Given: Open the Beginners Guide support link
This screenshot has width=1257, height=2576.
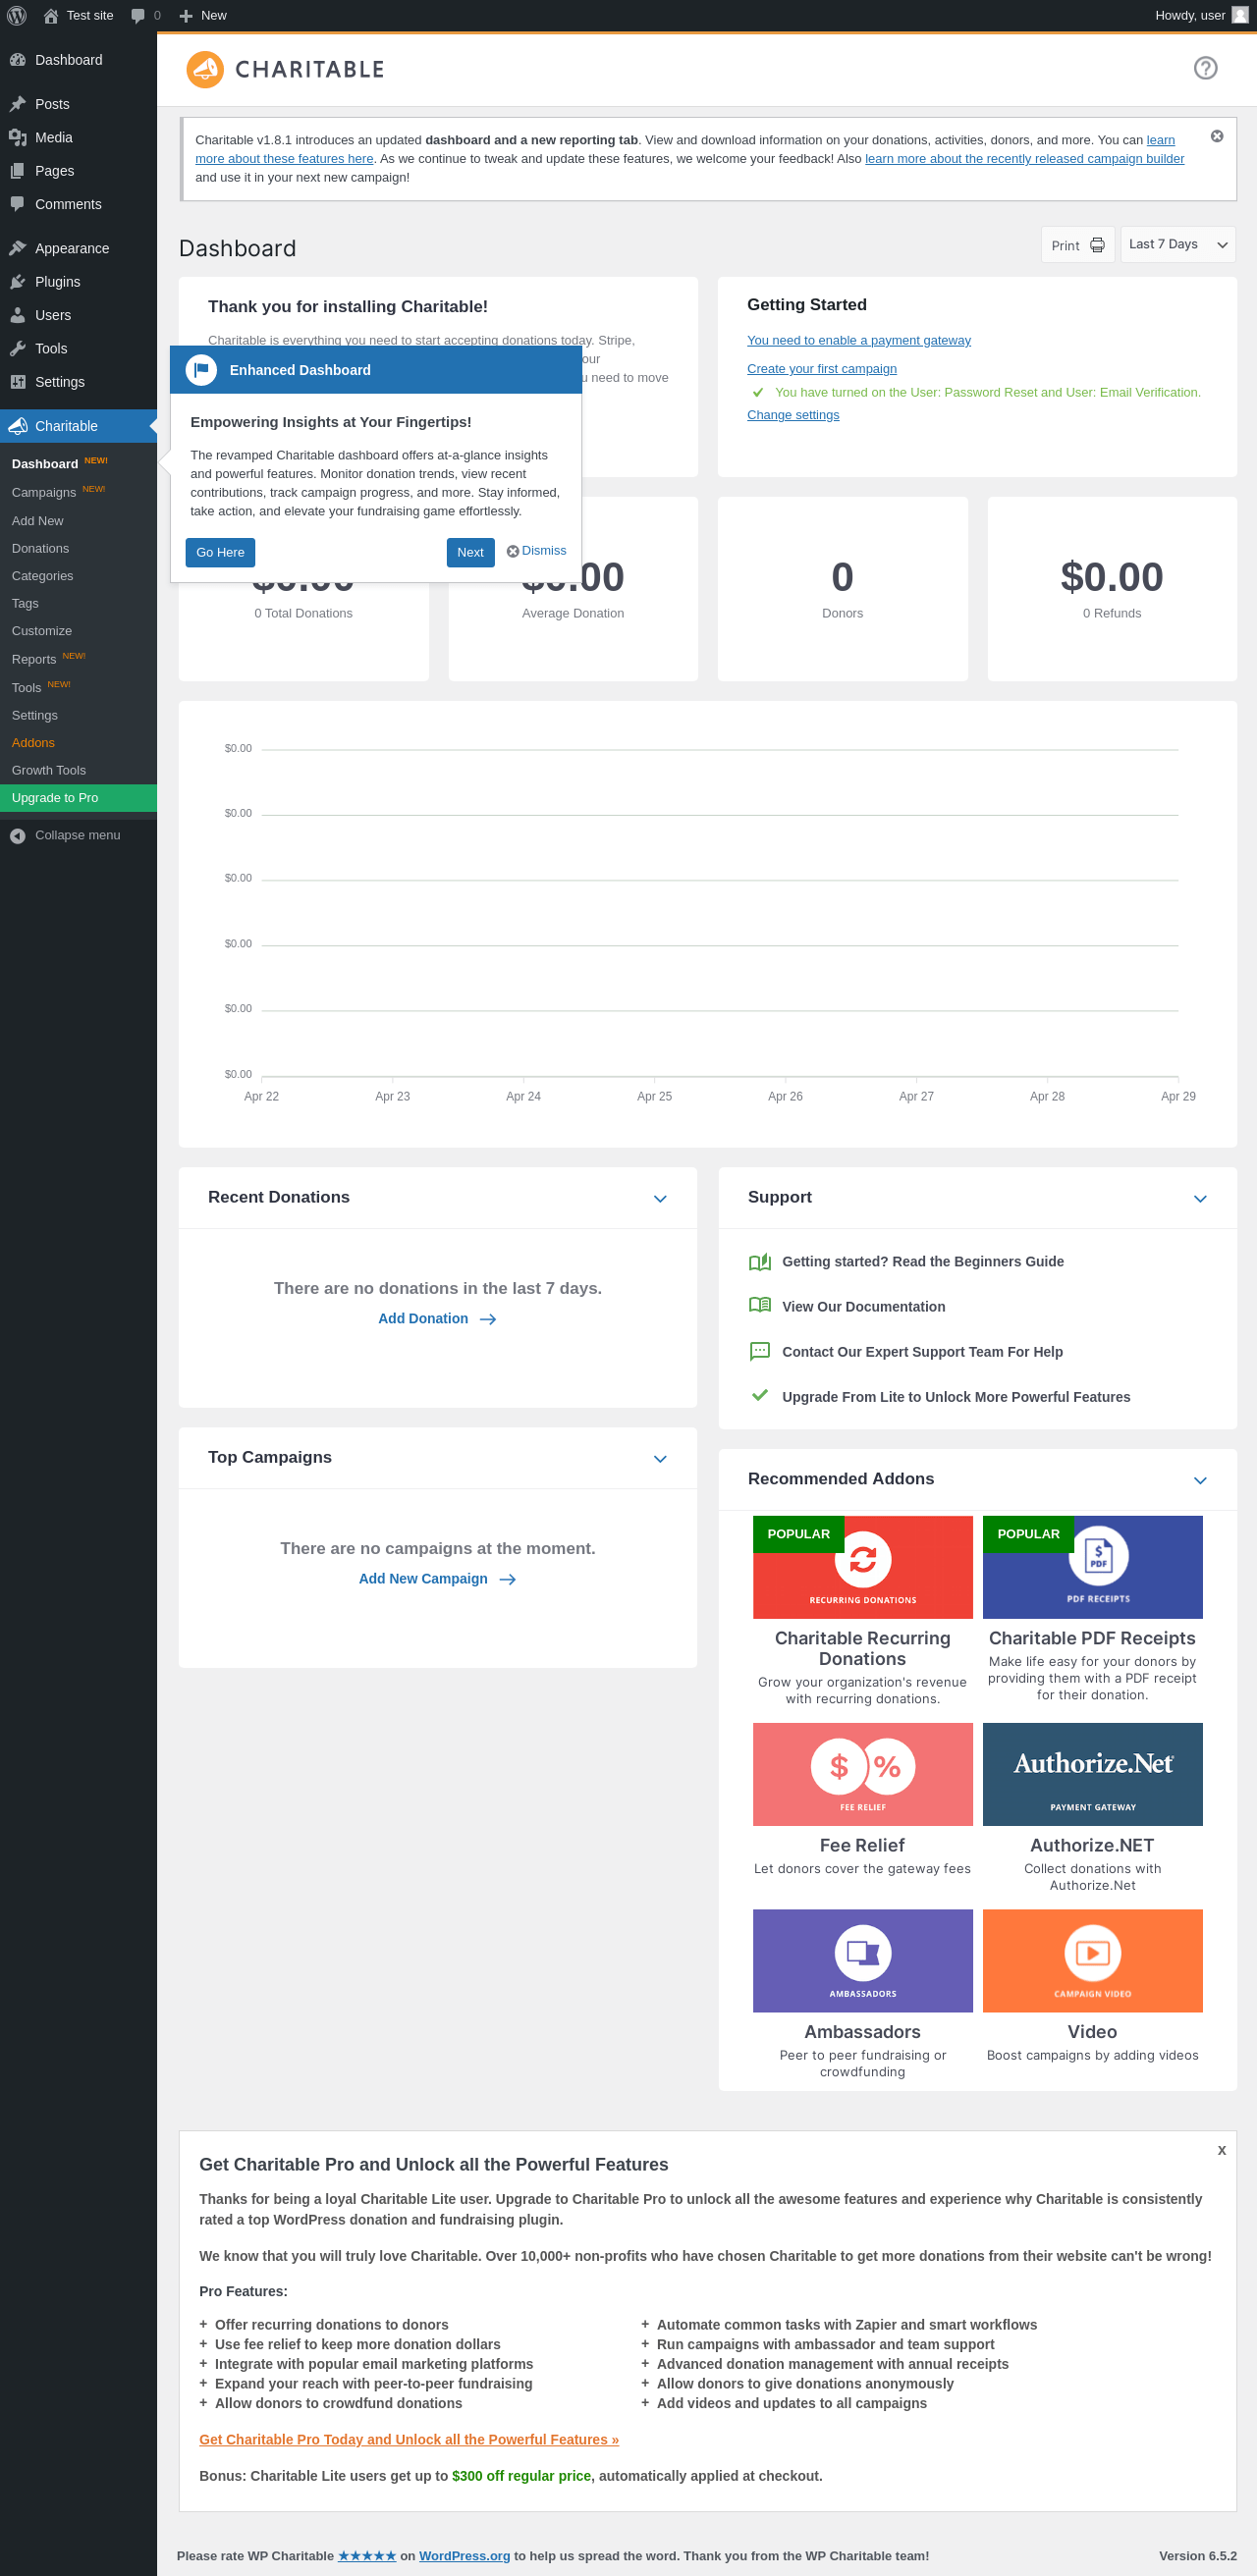Looking at the screenshot, I should pos(922,1262).
